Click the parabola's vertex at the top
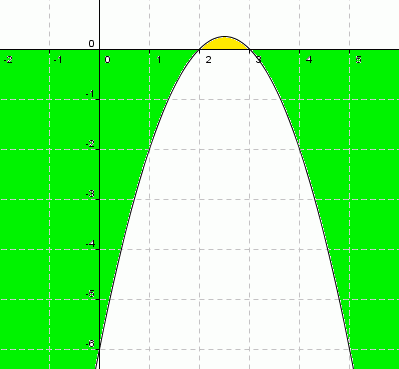The width and height of the screenshot is (399, 369). pos(225,36)
